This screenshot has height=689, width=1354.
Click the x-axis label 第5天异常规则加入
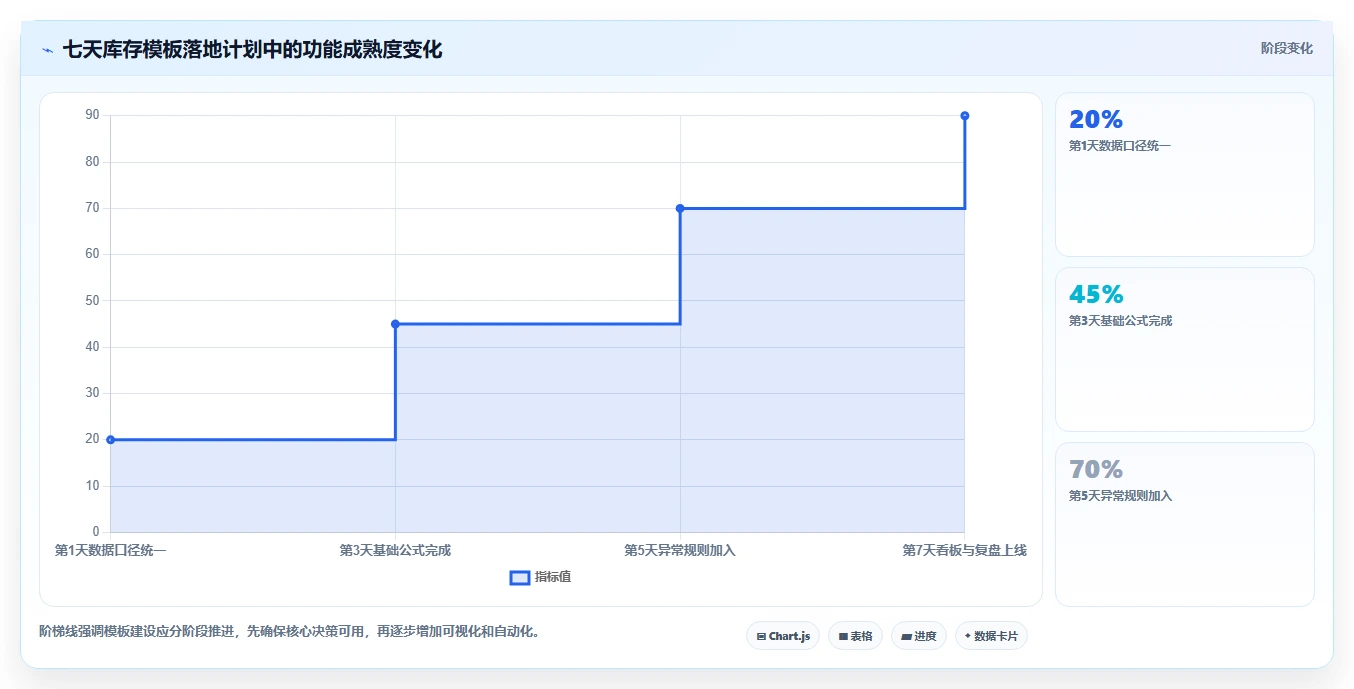coord(680,550)
